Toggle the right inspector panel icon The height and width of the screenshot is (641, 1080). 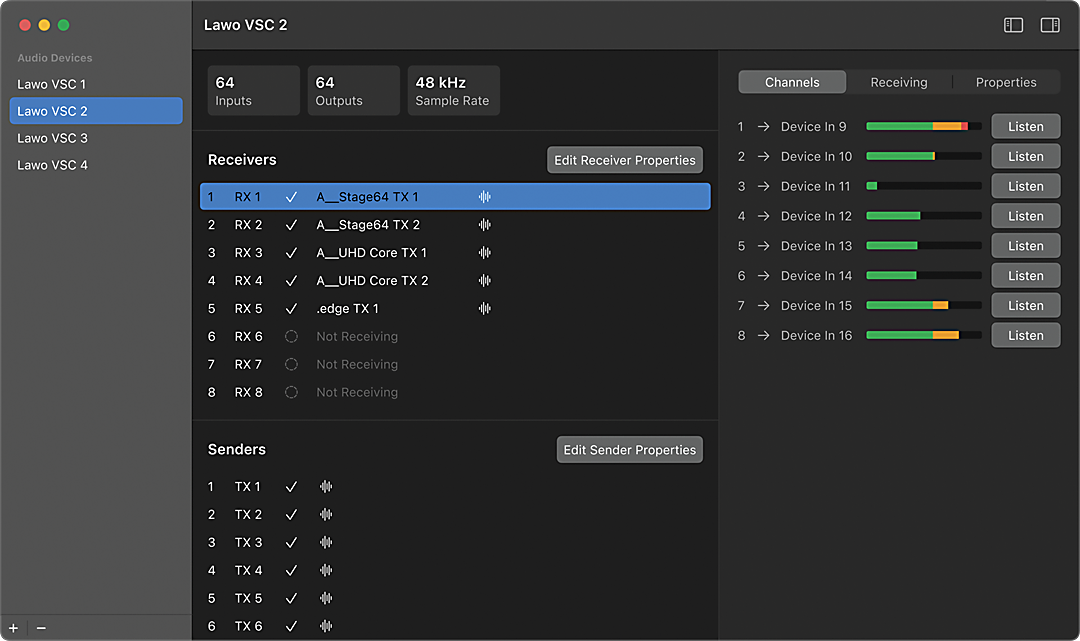click(1050, 25)
